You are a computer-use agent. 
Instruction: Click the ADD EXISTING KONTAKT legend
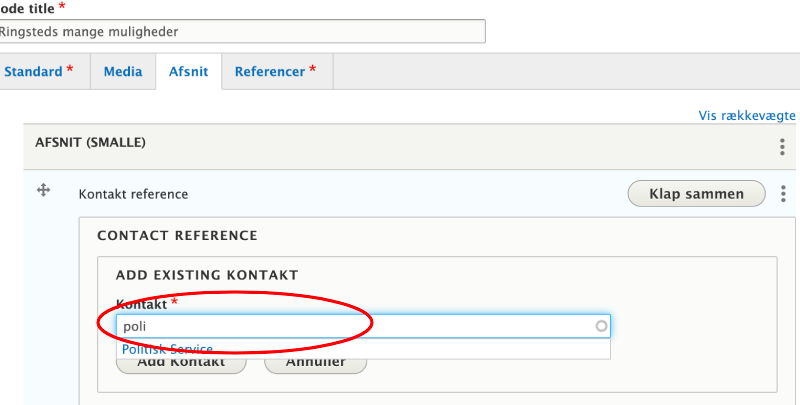tap(207, 275)
